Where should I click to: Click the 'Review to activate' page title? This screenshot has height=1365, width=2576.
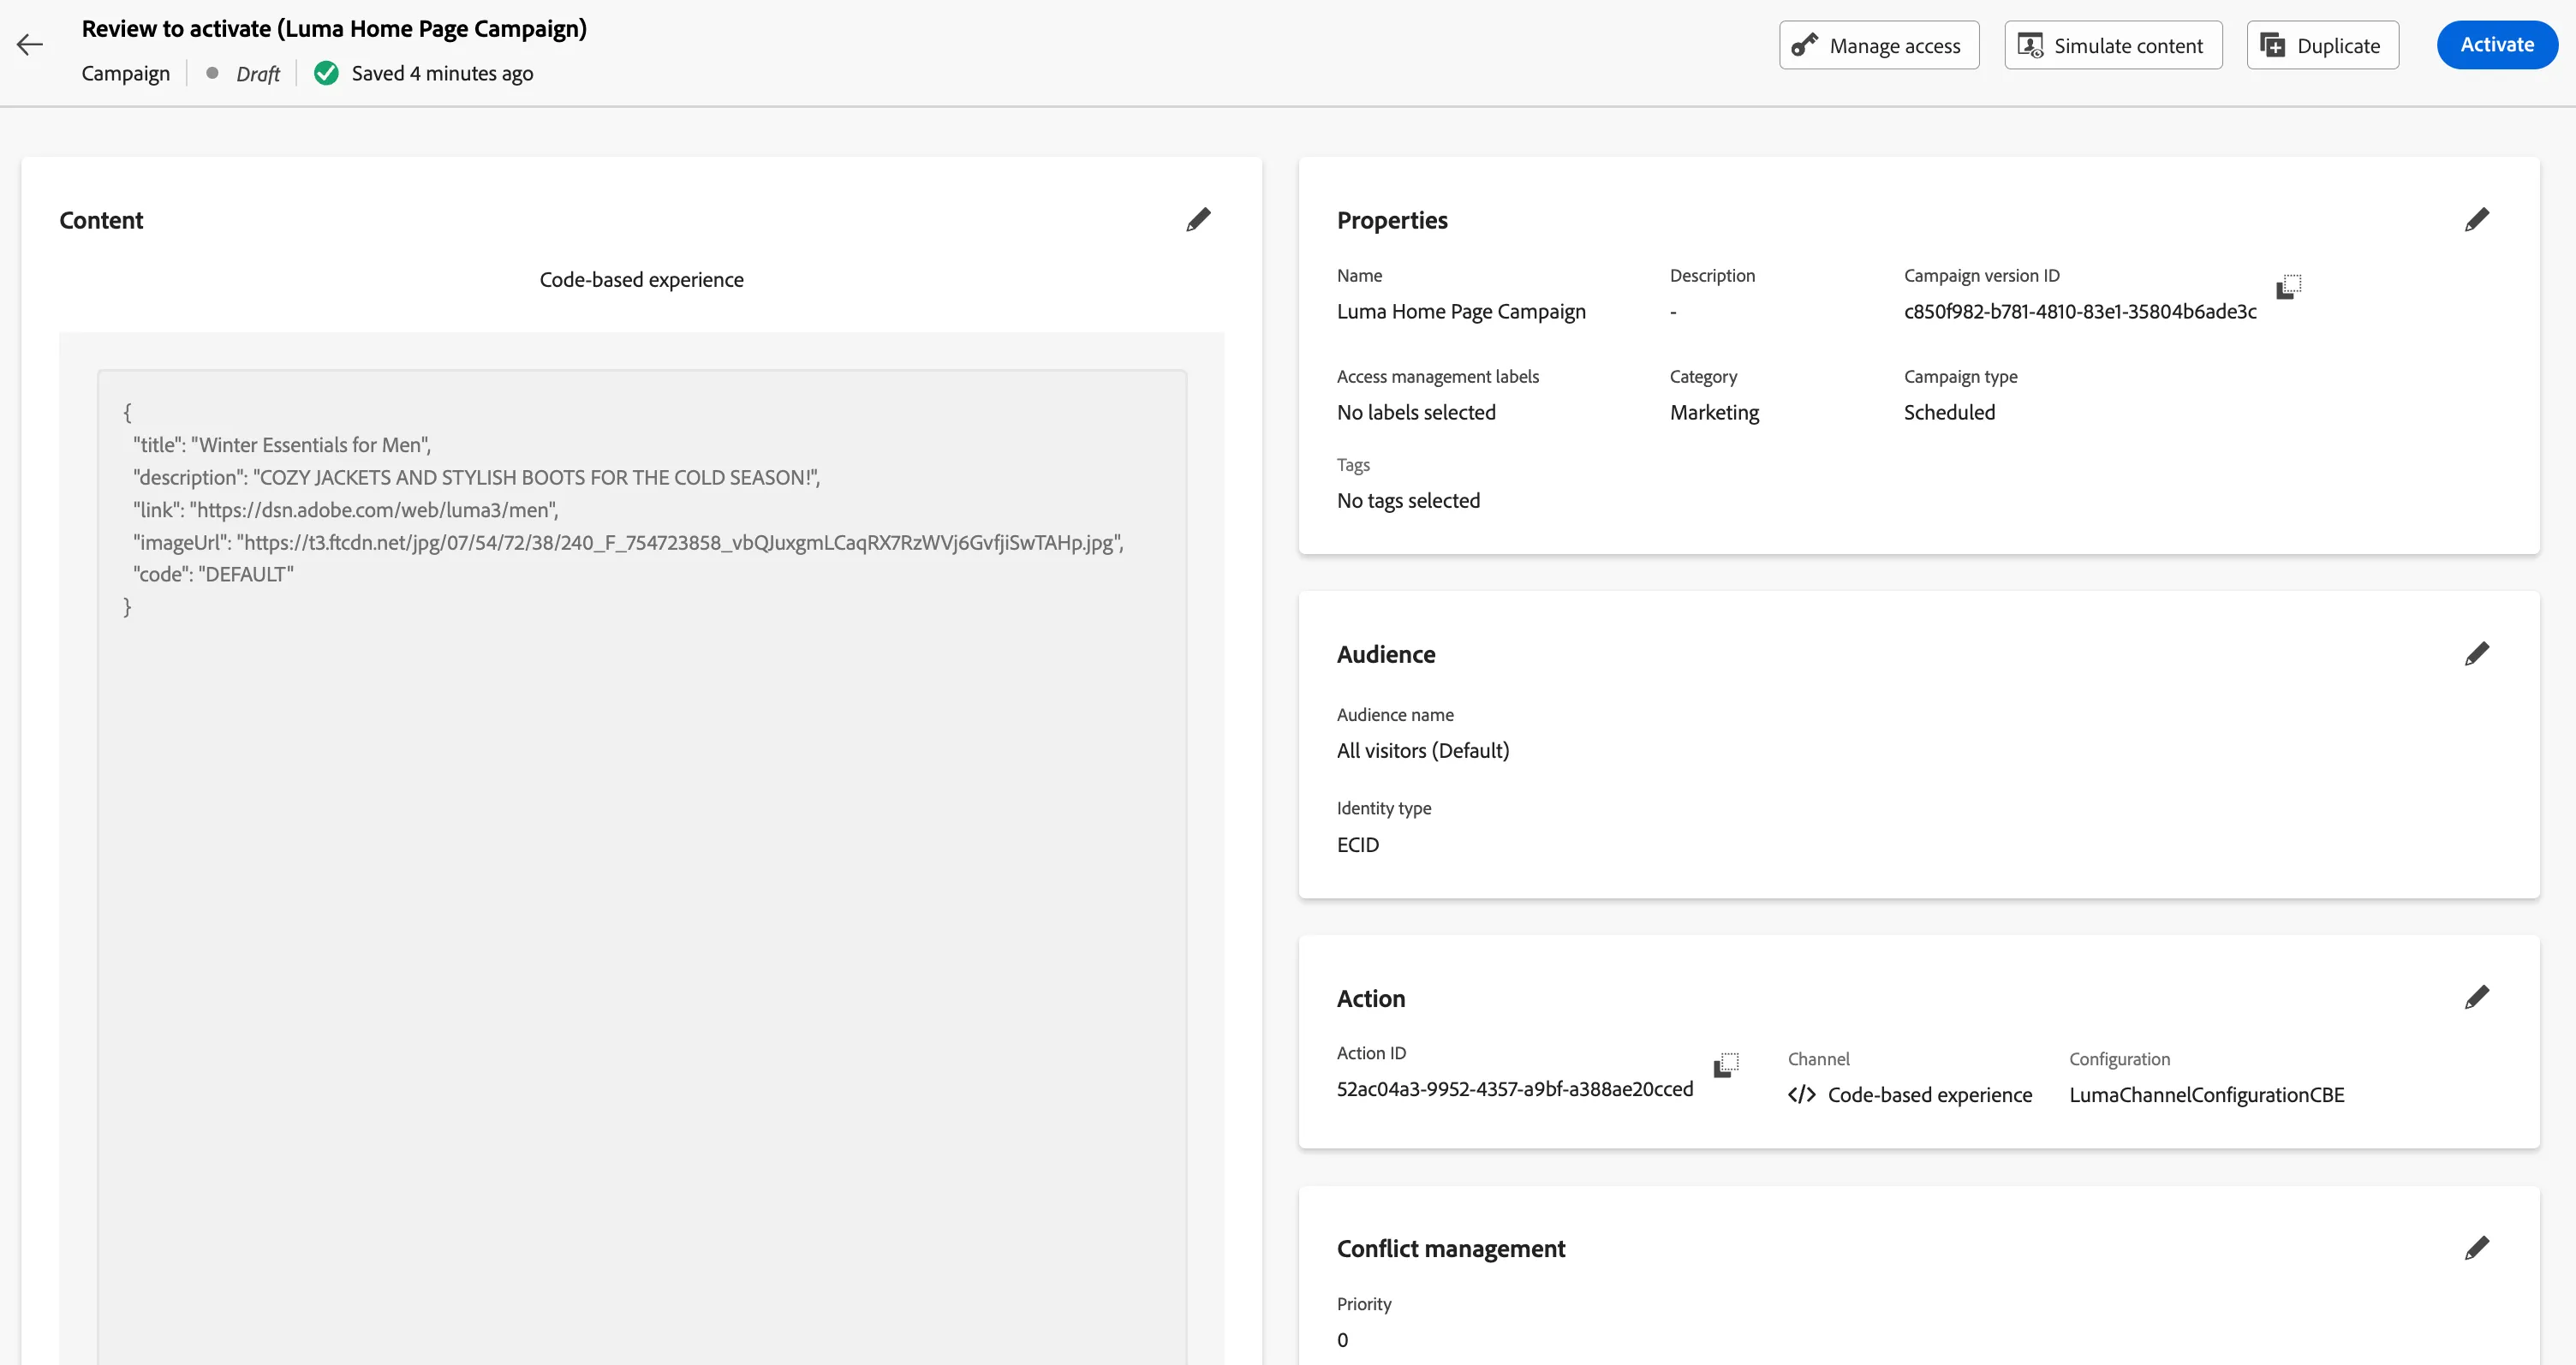[x=334, y=29]
